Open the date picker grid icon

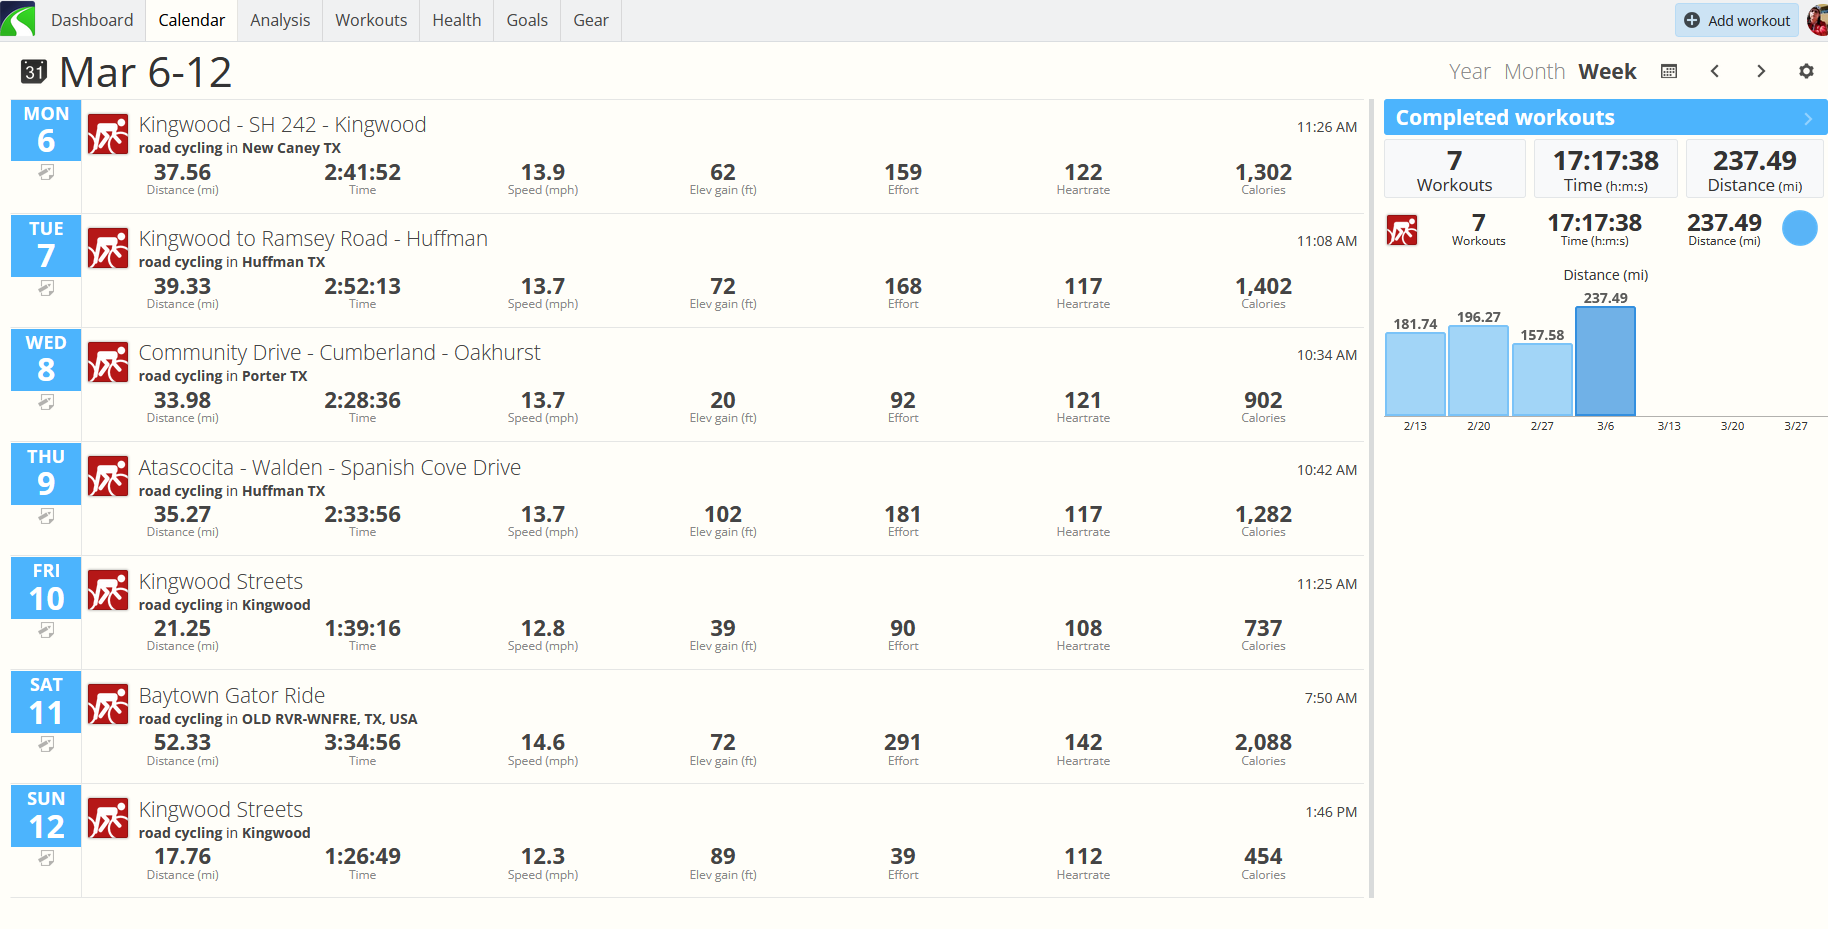[1669, 71]
